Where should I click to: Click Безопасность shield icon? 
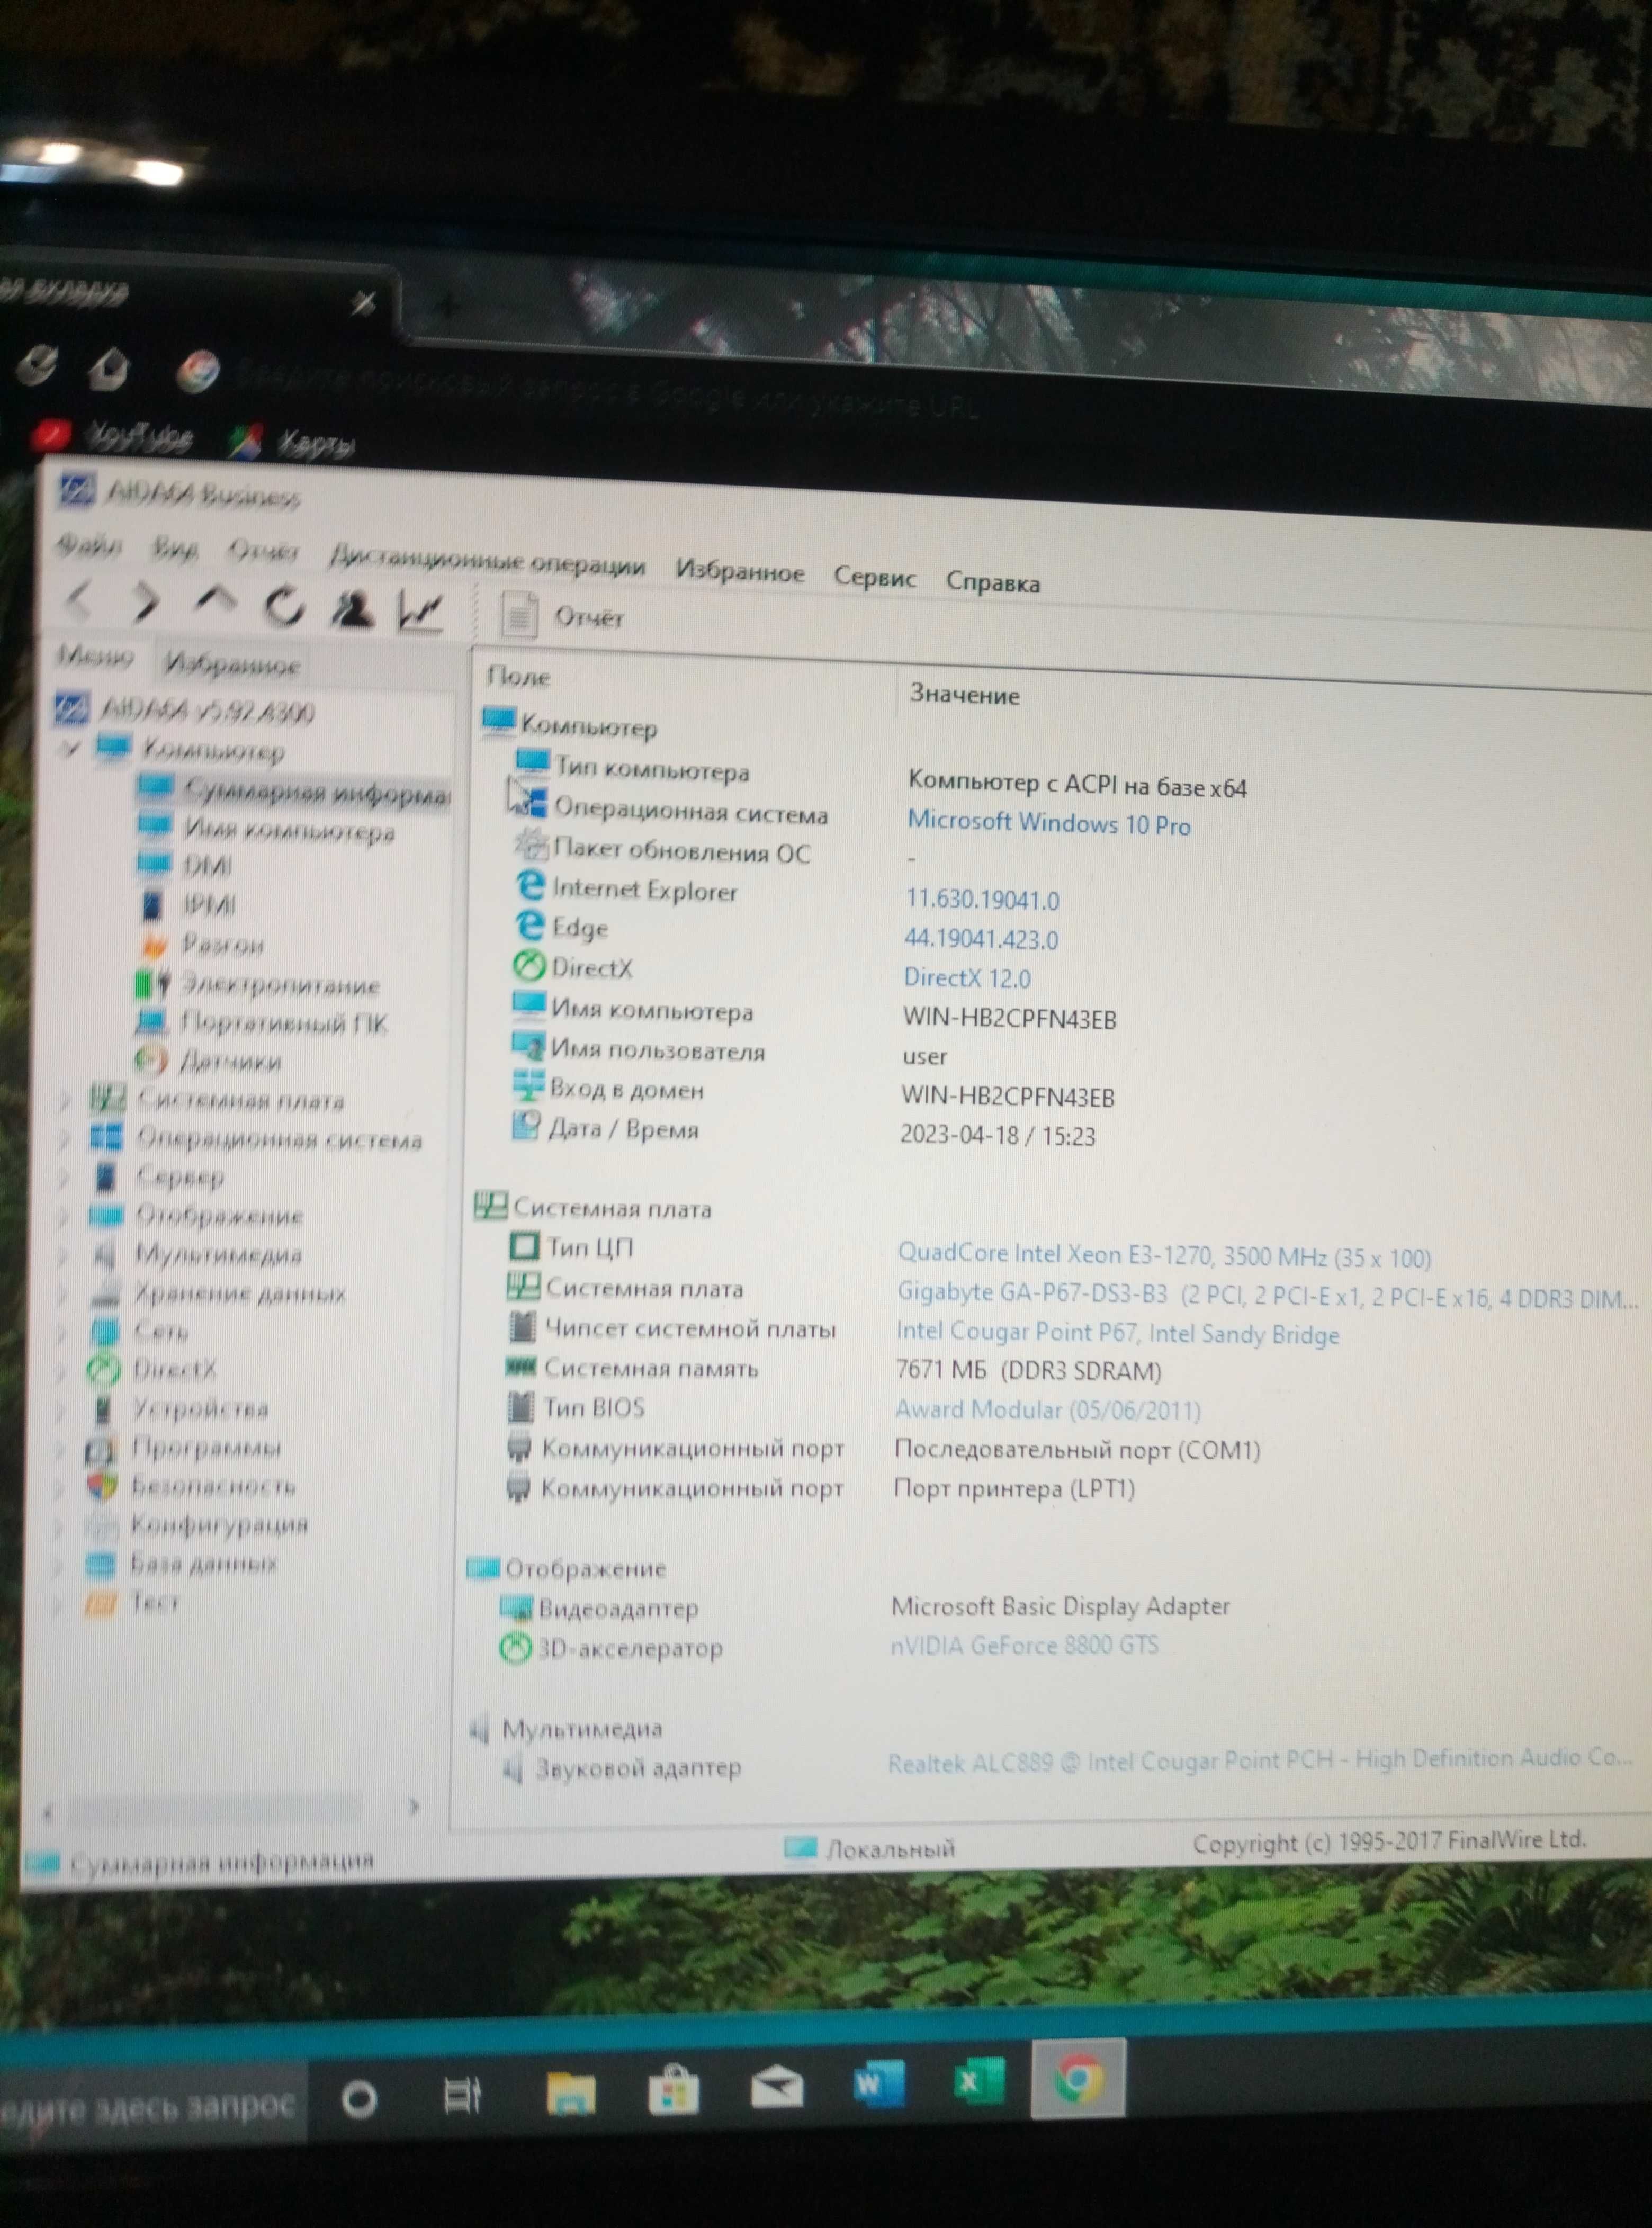click(101, 1486)
